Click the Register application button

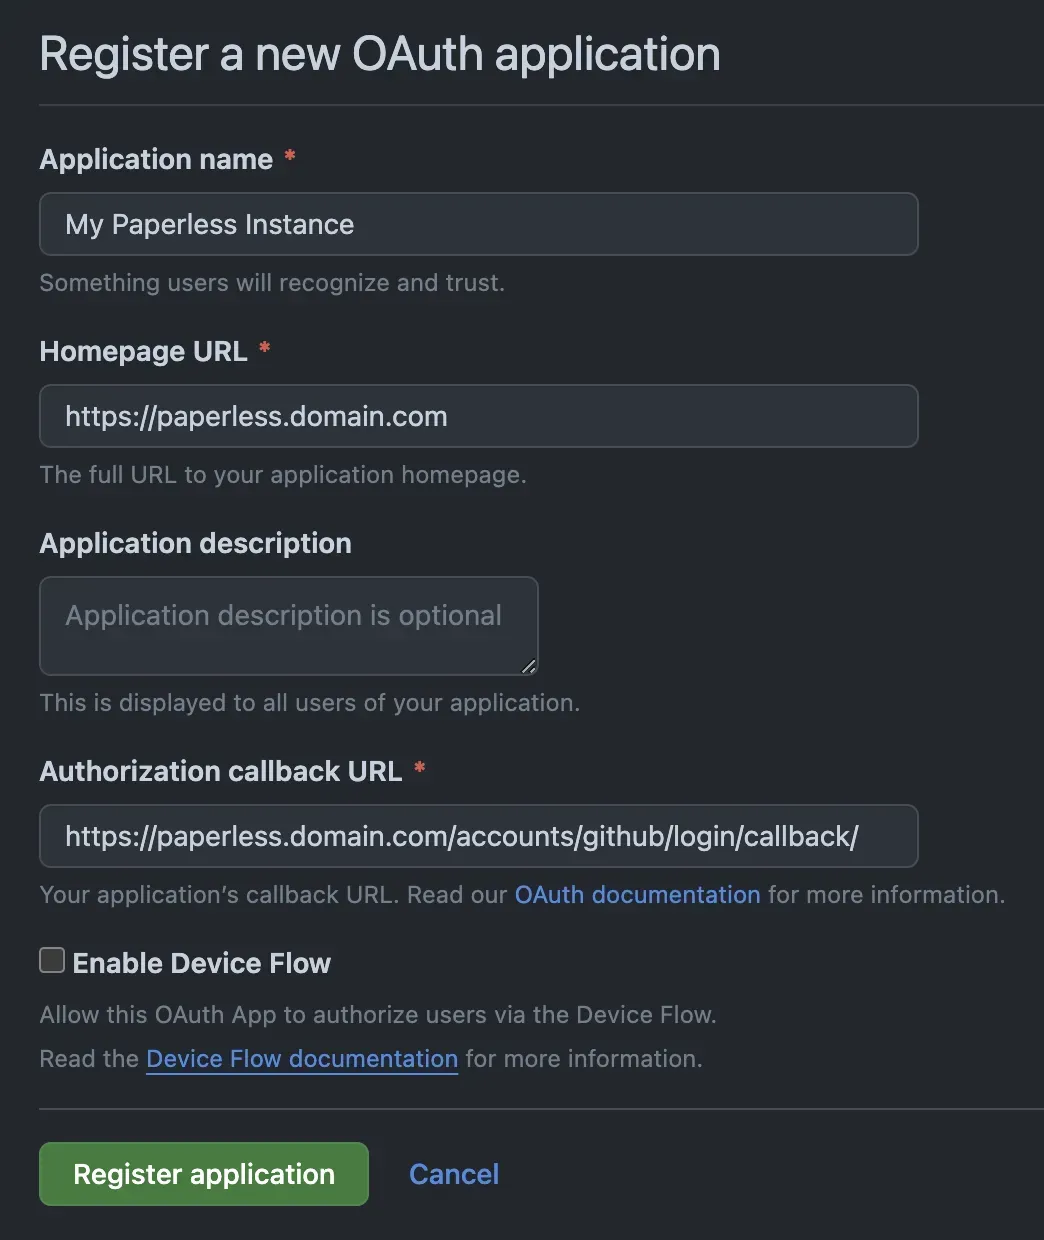[204, 1174]
